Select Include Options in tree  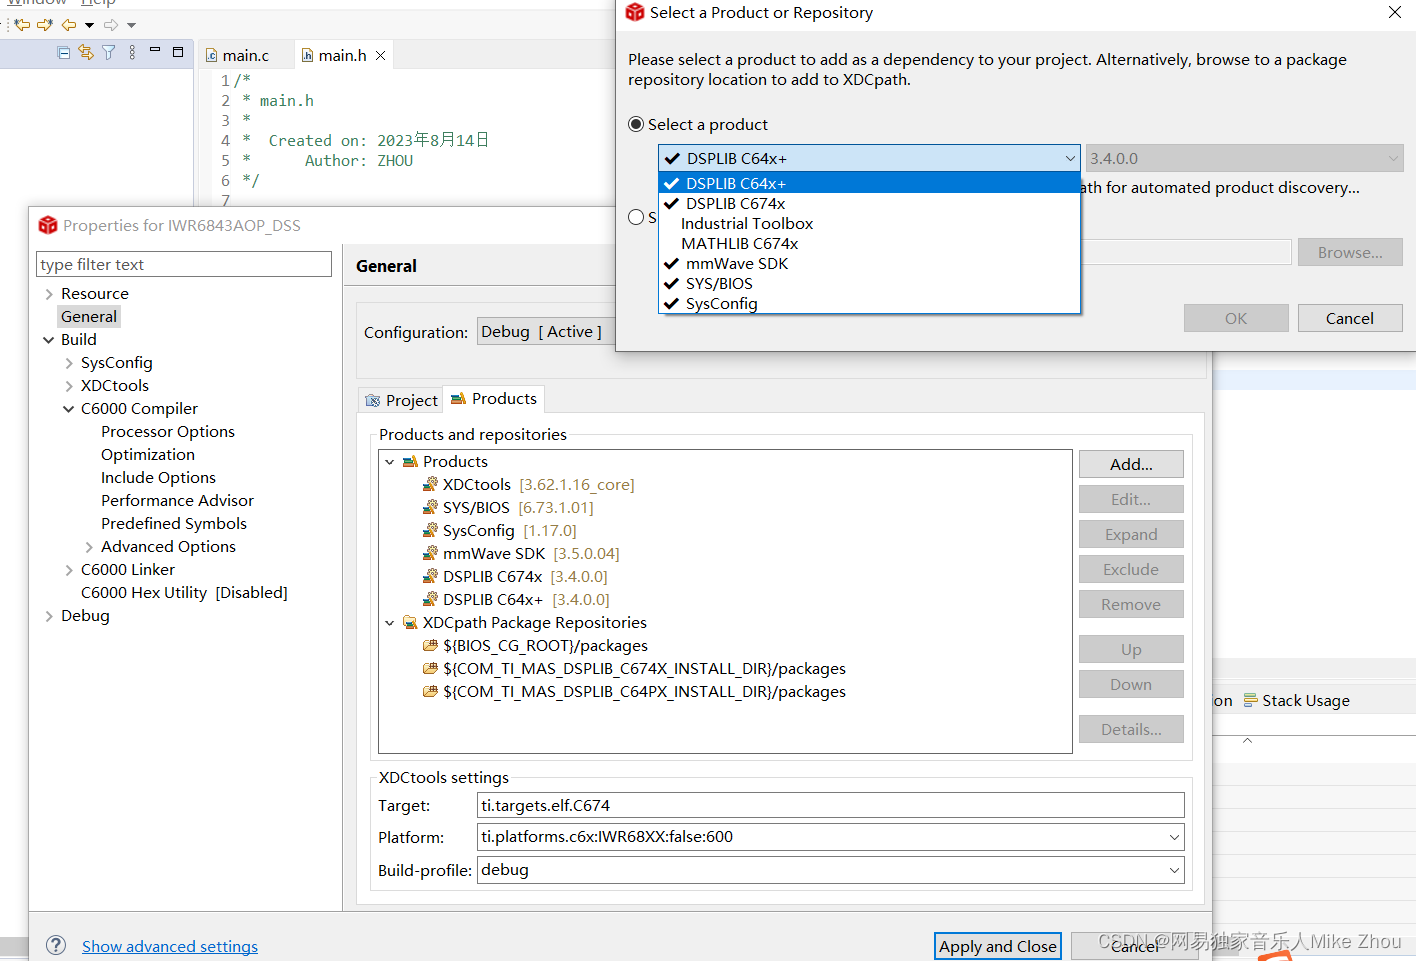point(158,478)
